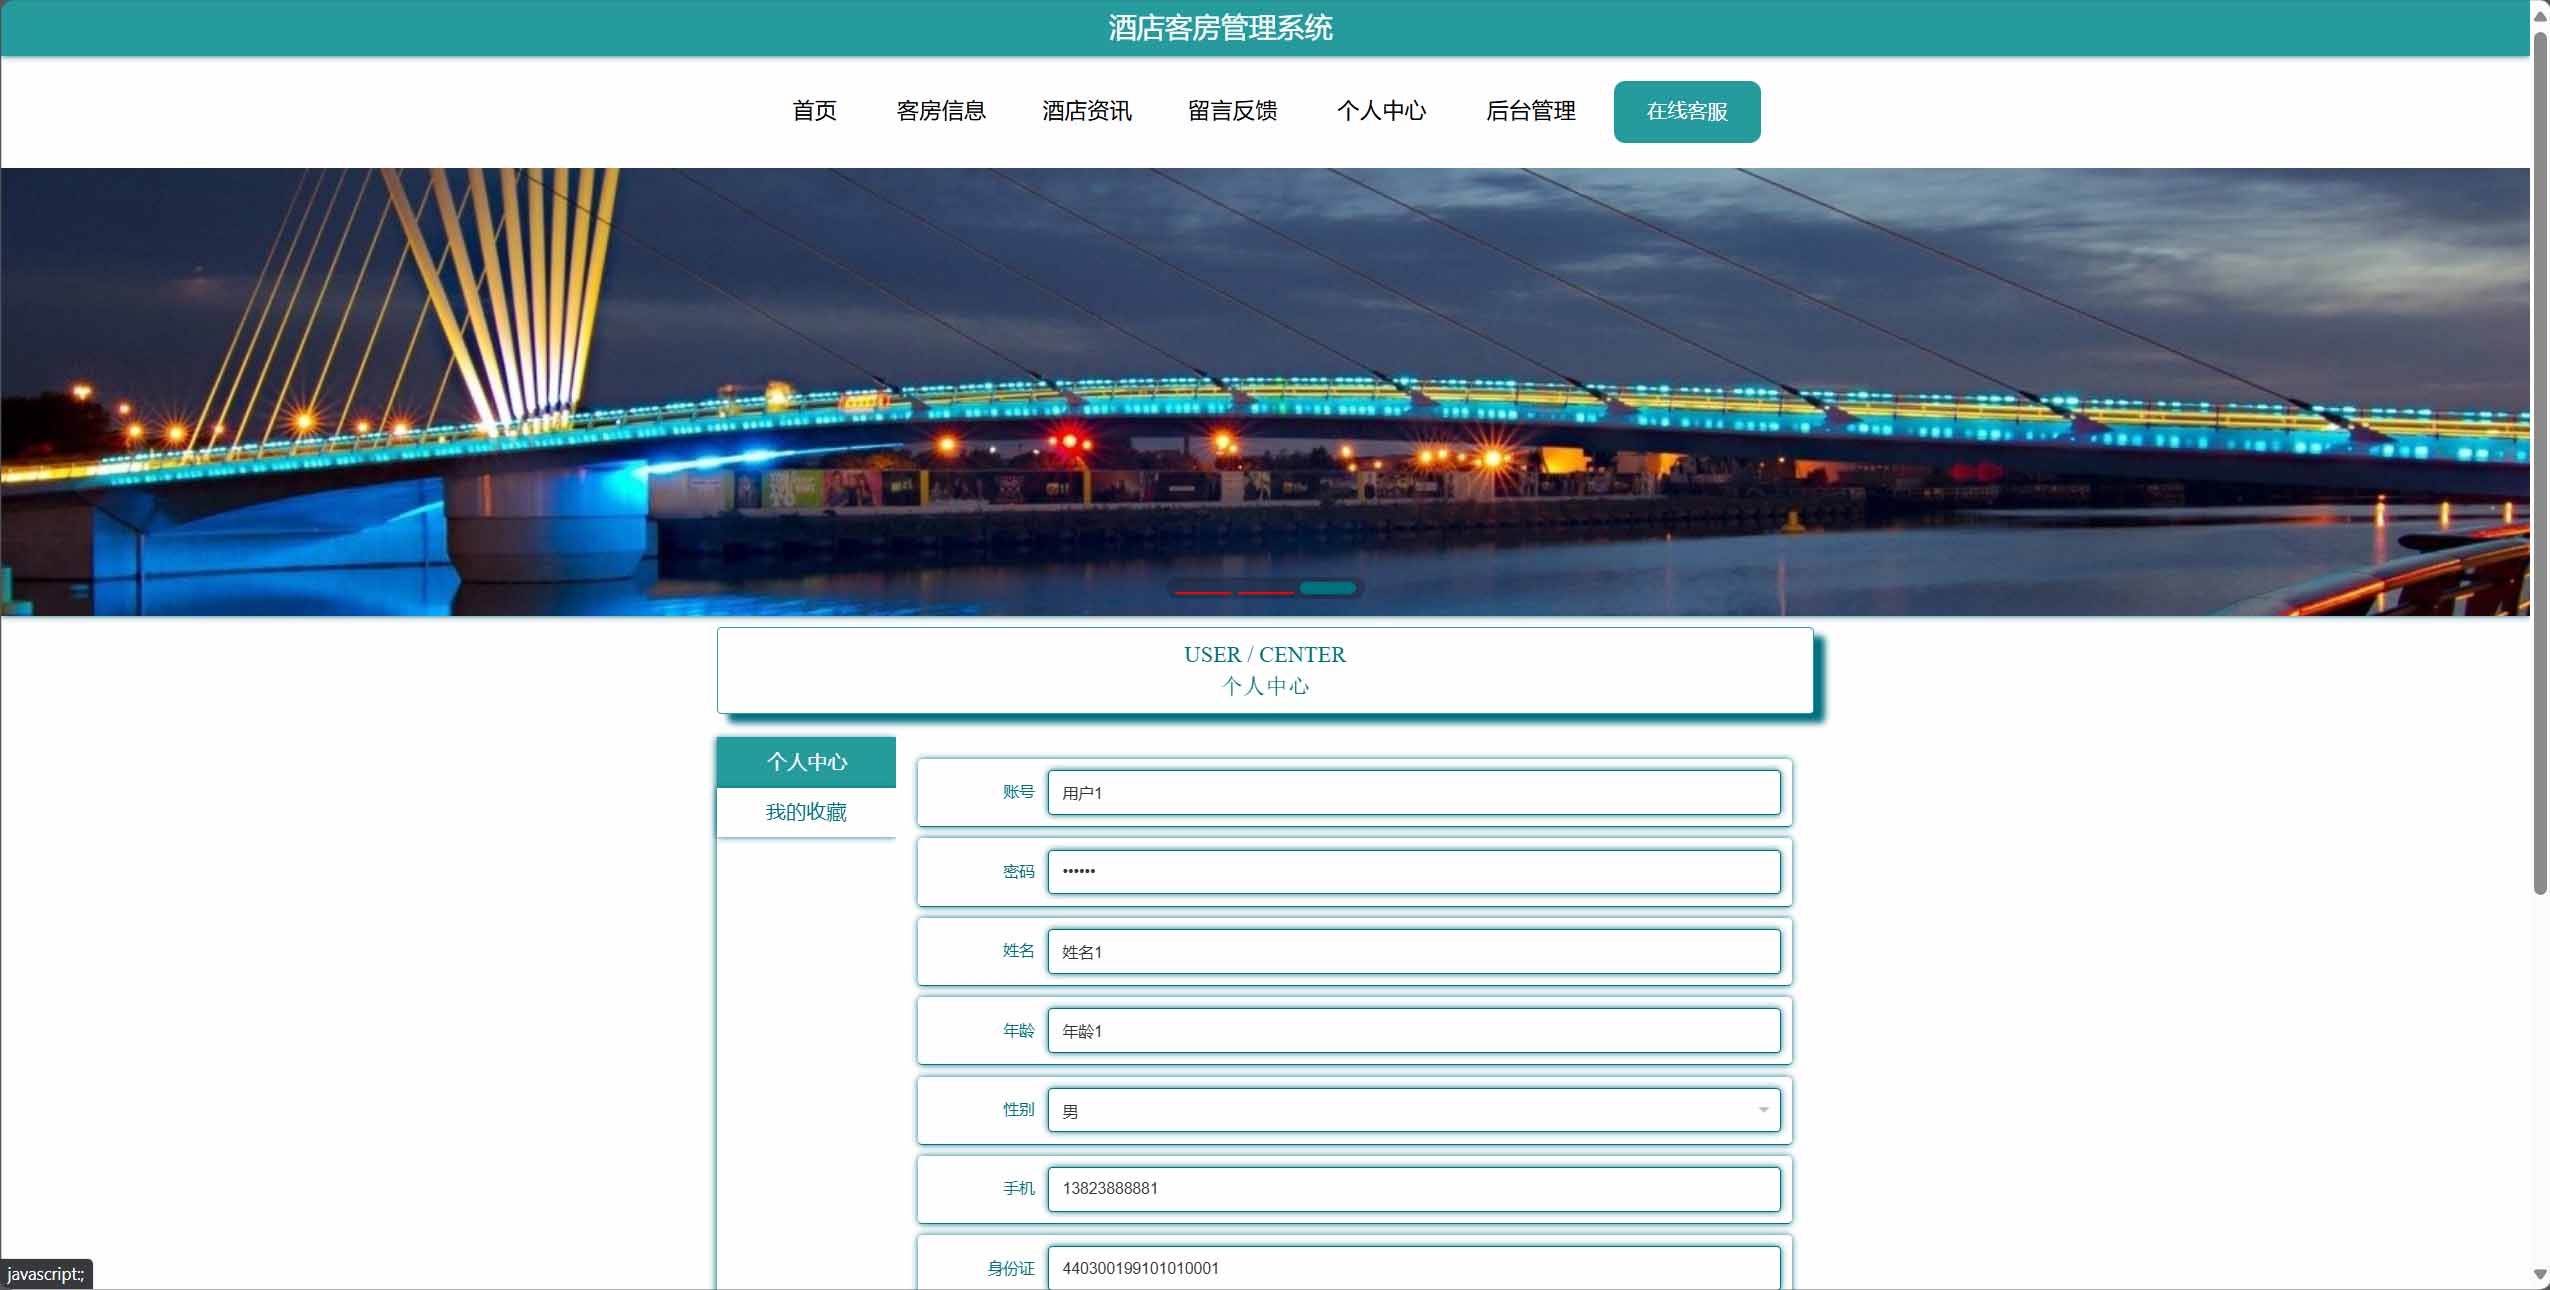This screenshot has width=2550, height=1290.
Task: Go to 客房信息 page
Action: (940, 111)
